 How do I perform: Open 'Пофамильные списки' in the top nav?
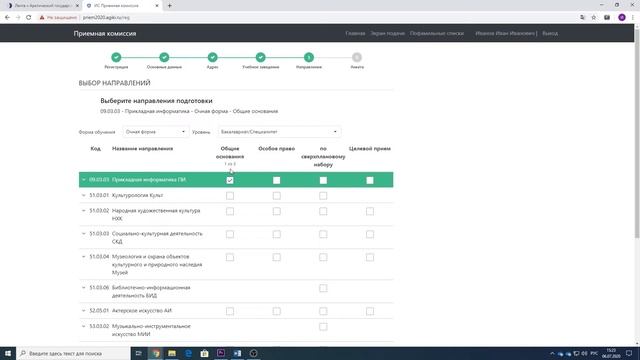[437, 33]
